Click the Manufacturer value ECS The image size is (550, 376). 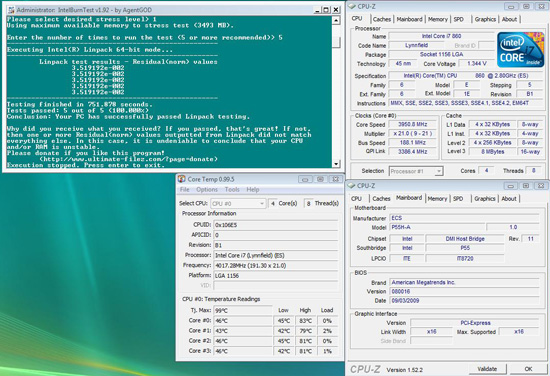(x=464, y=218)
